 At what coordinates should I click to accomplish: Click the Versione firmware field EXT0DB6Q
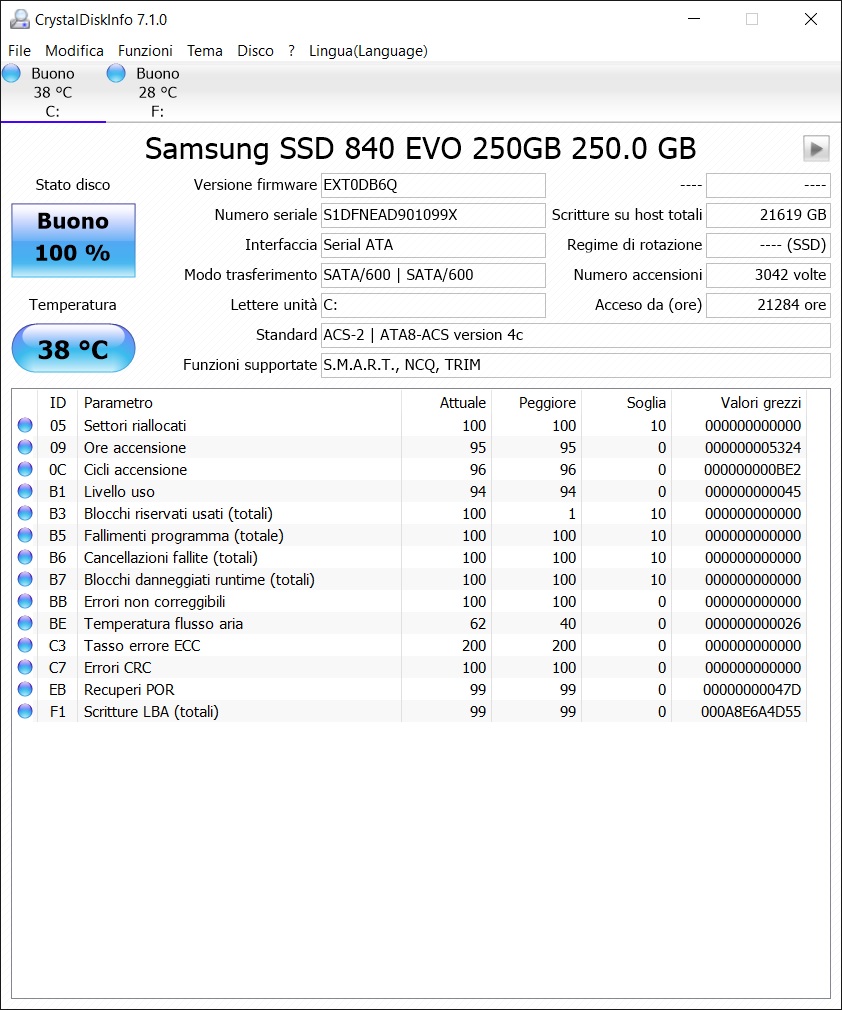433,185
